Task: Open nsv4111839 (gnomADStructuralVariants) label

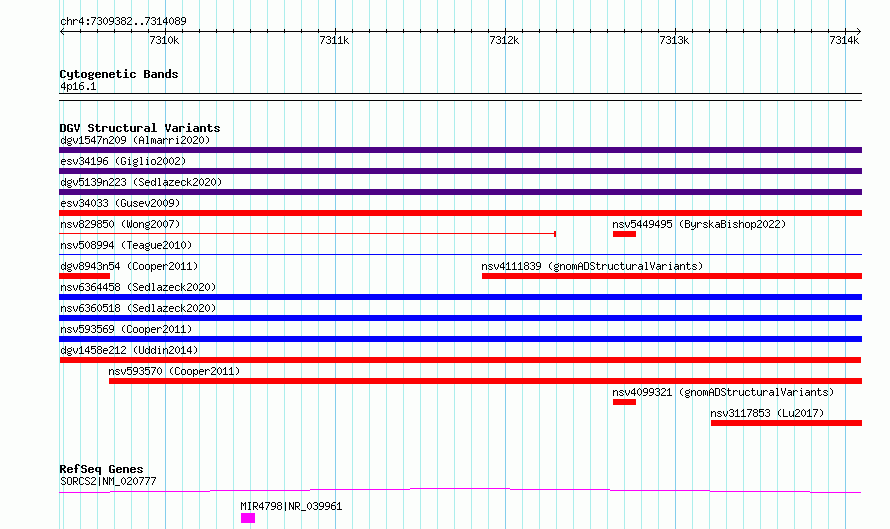Action: pyautogui.click(x=592, y=266)
